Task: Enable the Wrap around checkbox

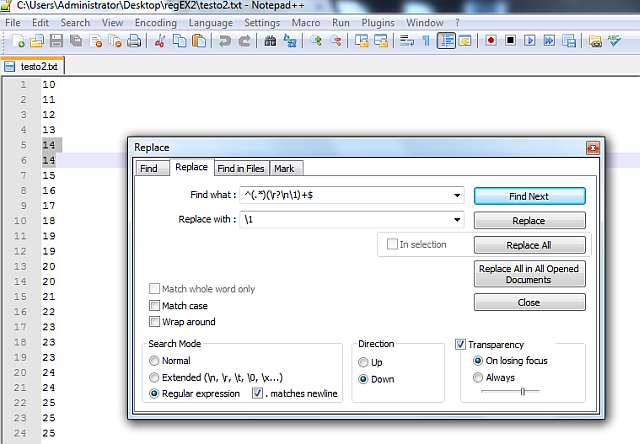Action: (x=154, y=322)
